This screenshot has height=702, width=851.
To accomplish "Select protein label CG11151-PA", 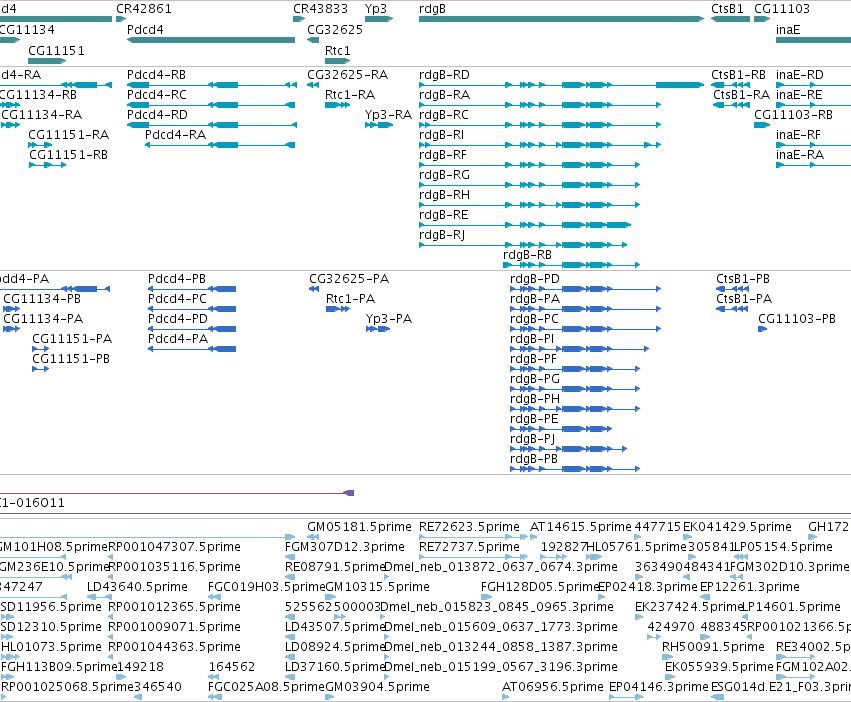I will pyautogui.click(x=72, y=339).
